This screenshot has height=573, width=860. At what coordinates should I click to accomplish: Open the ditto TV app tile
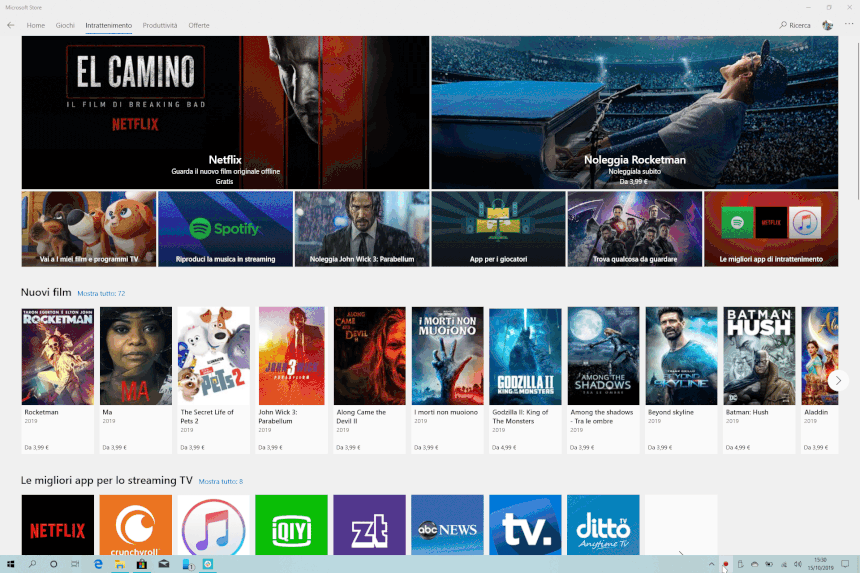coord(603,525)
